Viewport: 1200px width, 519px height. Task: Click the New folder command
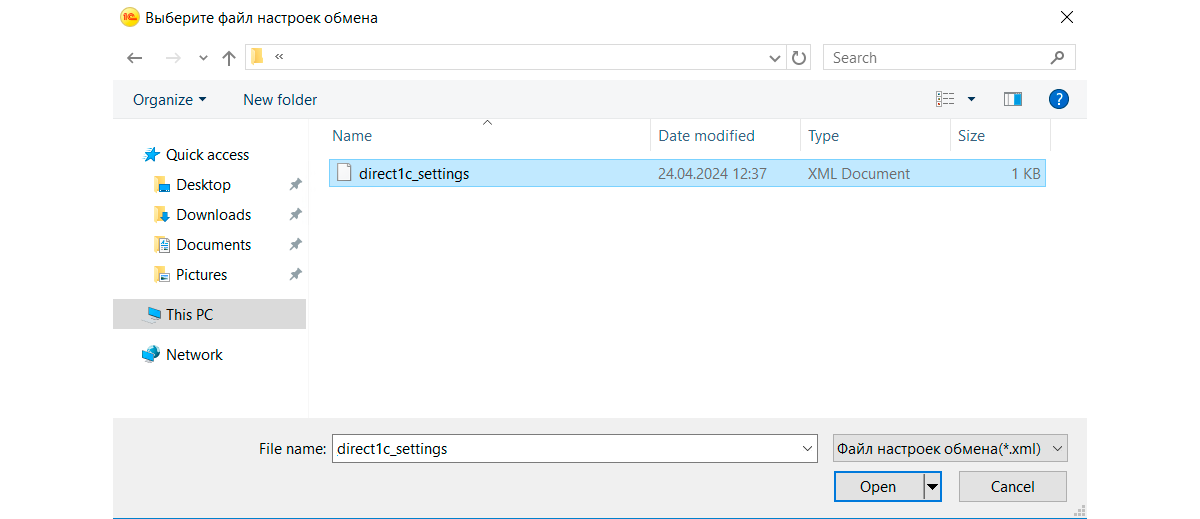(280, 99)
